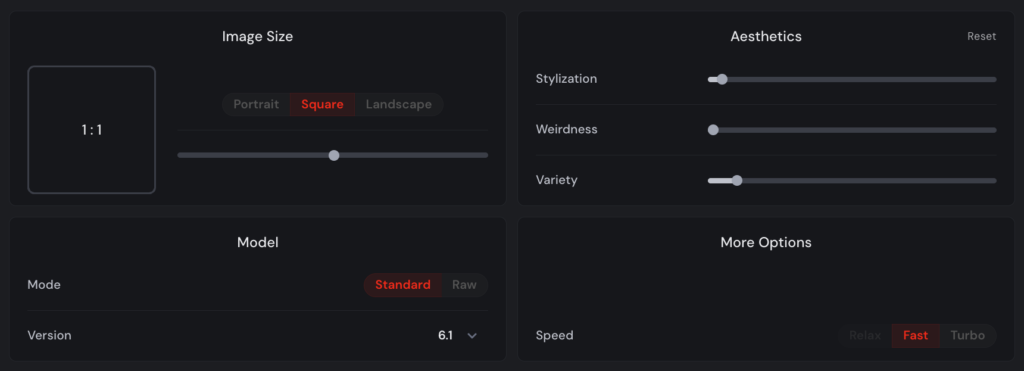This screenshot has width=1024, height=371.
Task: Click the far right end of Weirdness track
Action: pos(995,130)
